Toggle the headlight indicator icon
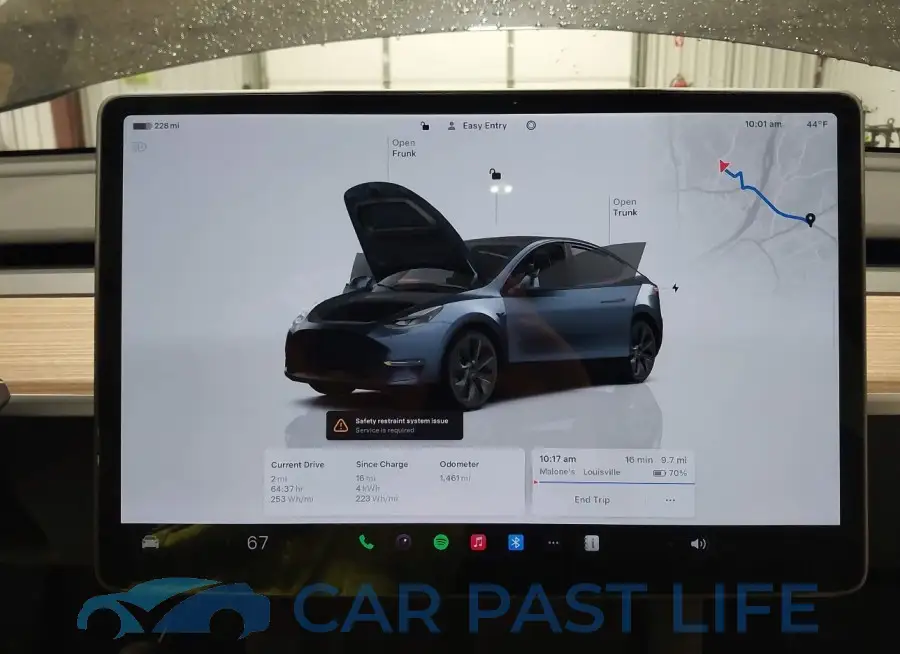The width and height of the screenshot is (900, 654). 139,148
